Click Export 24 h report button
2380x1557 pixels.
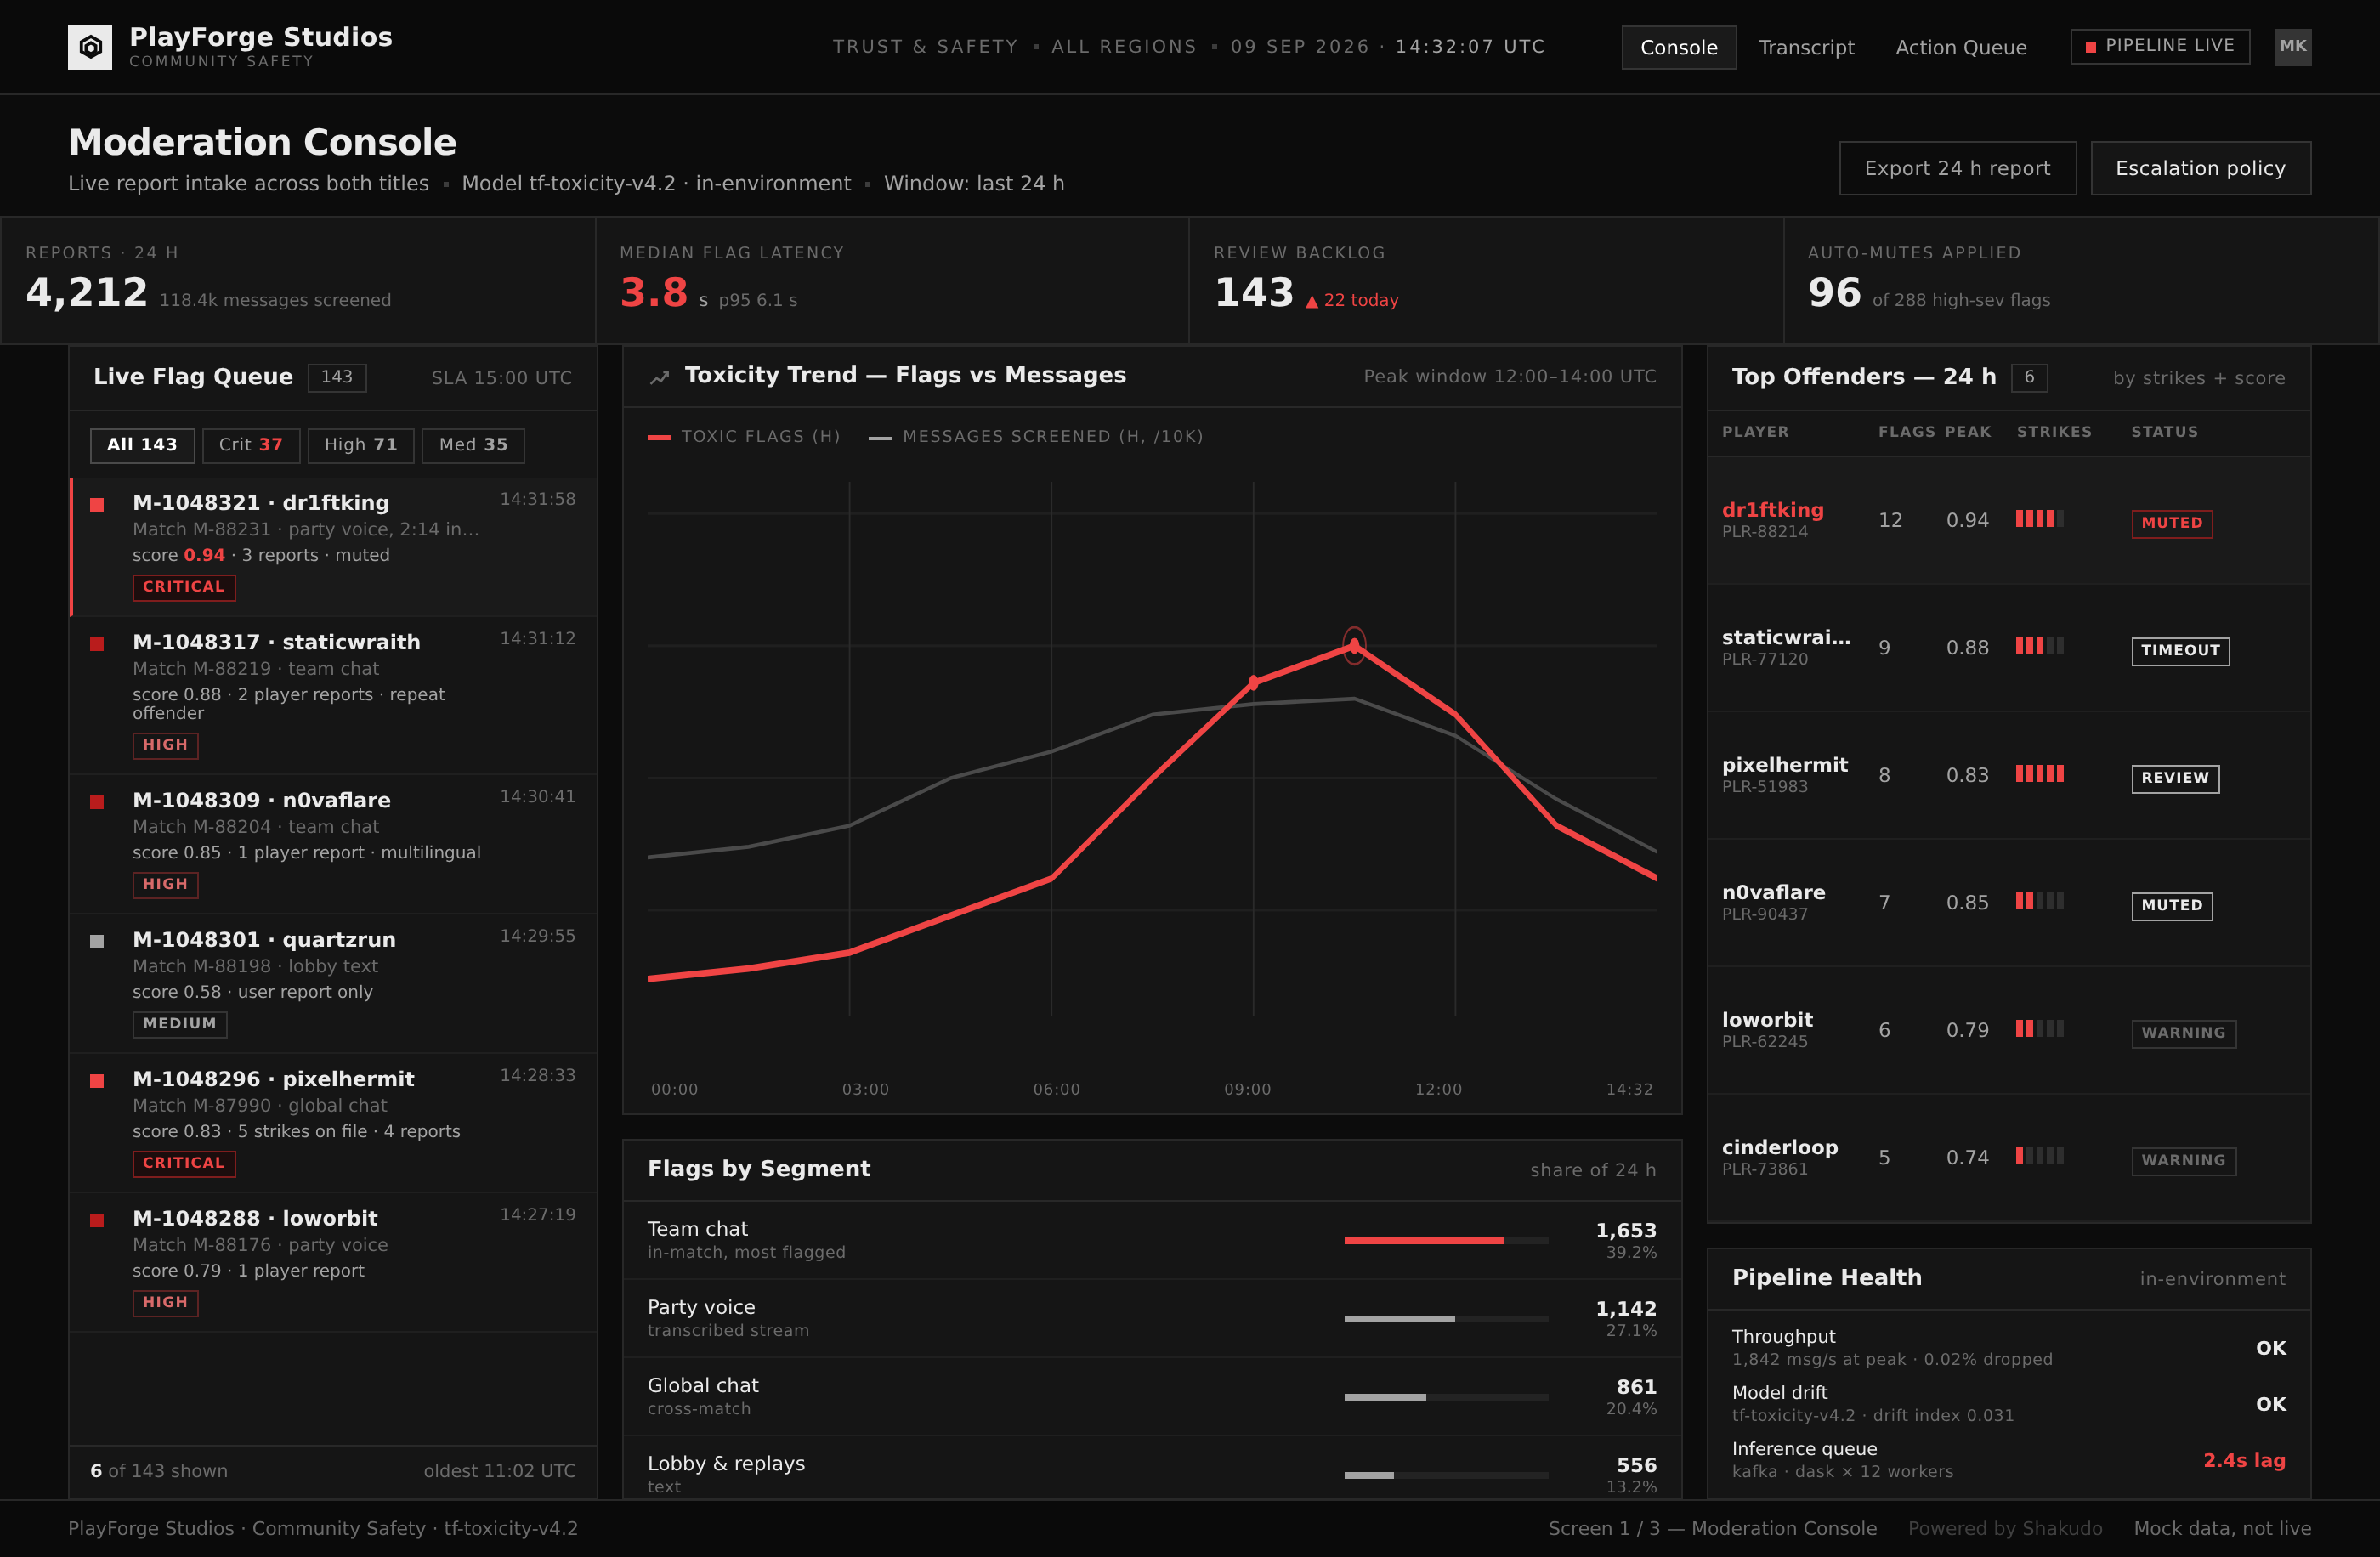(1957, 168)
